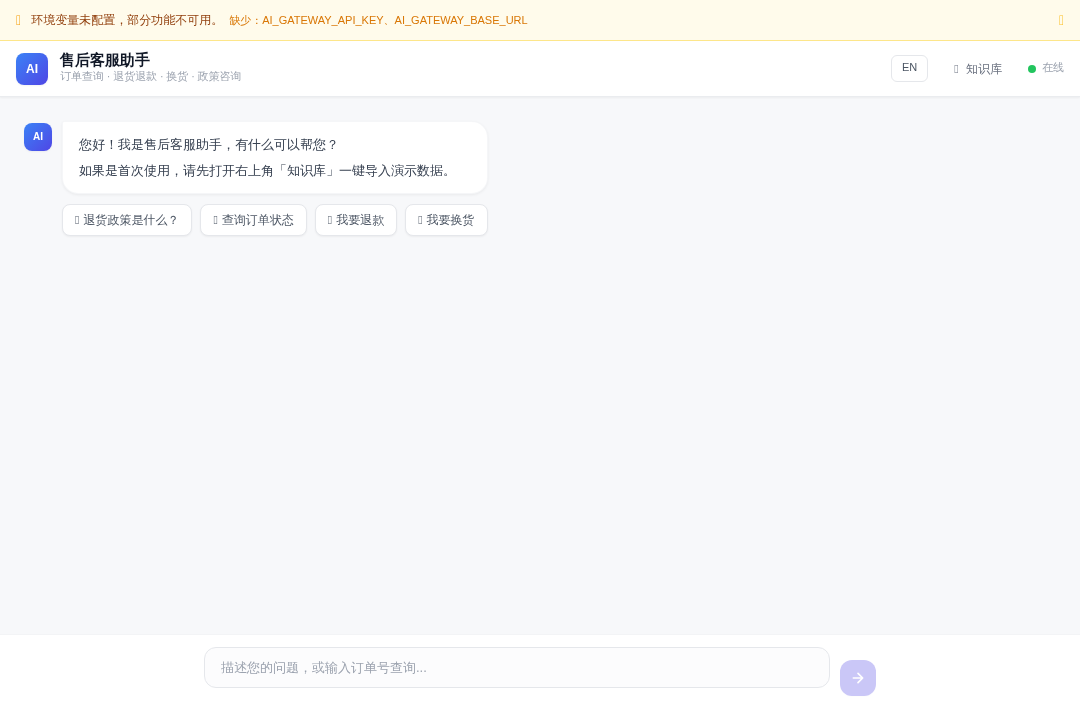
Task: Click the line 如果是首次使用，请先打开右上角
Action: click(x=267, y=171)
